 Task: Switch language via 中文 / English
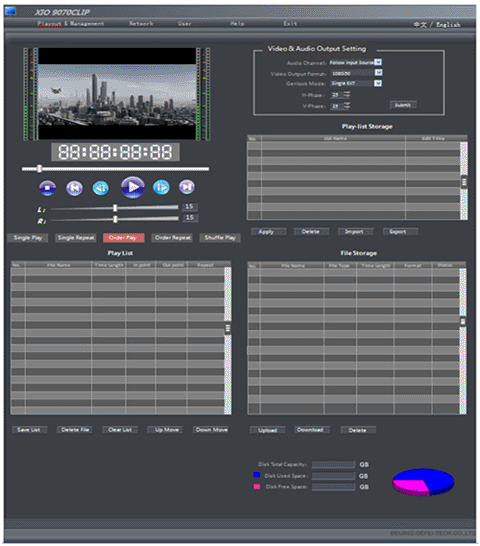[x=437, y=24]
